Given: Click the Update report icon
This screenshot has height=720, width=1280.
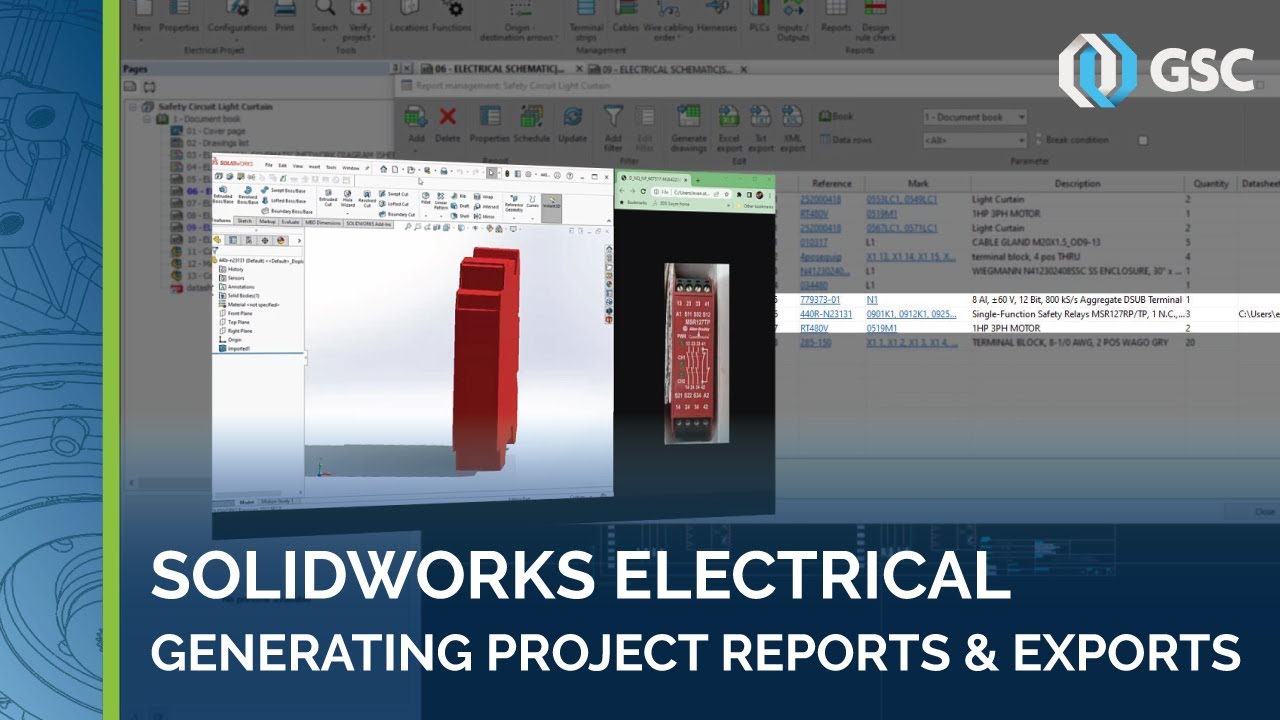Looking at the screenshot, I should (571, 116).
